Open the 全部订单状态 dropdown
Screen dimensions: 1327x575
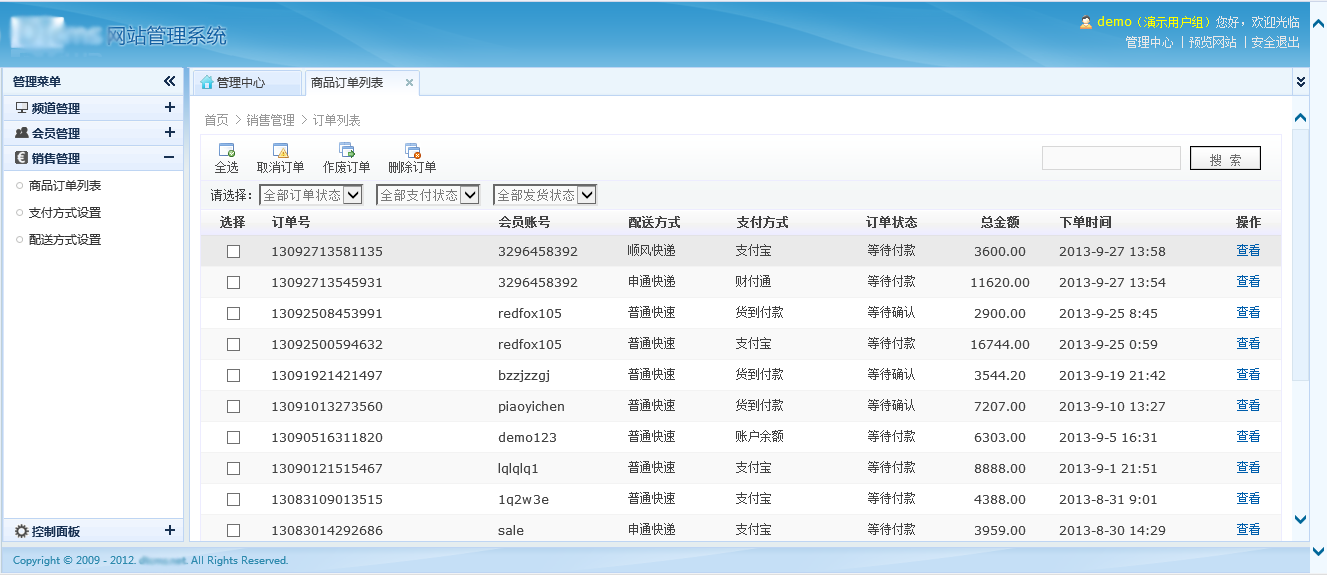pyautogui.click(x=311, y=195)
